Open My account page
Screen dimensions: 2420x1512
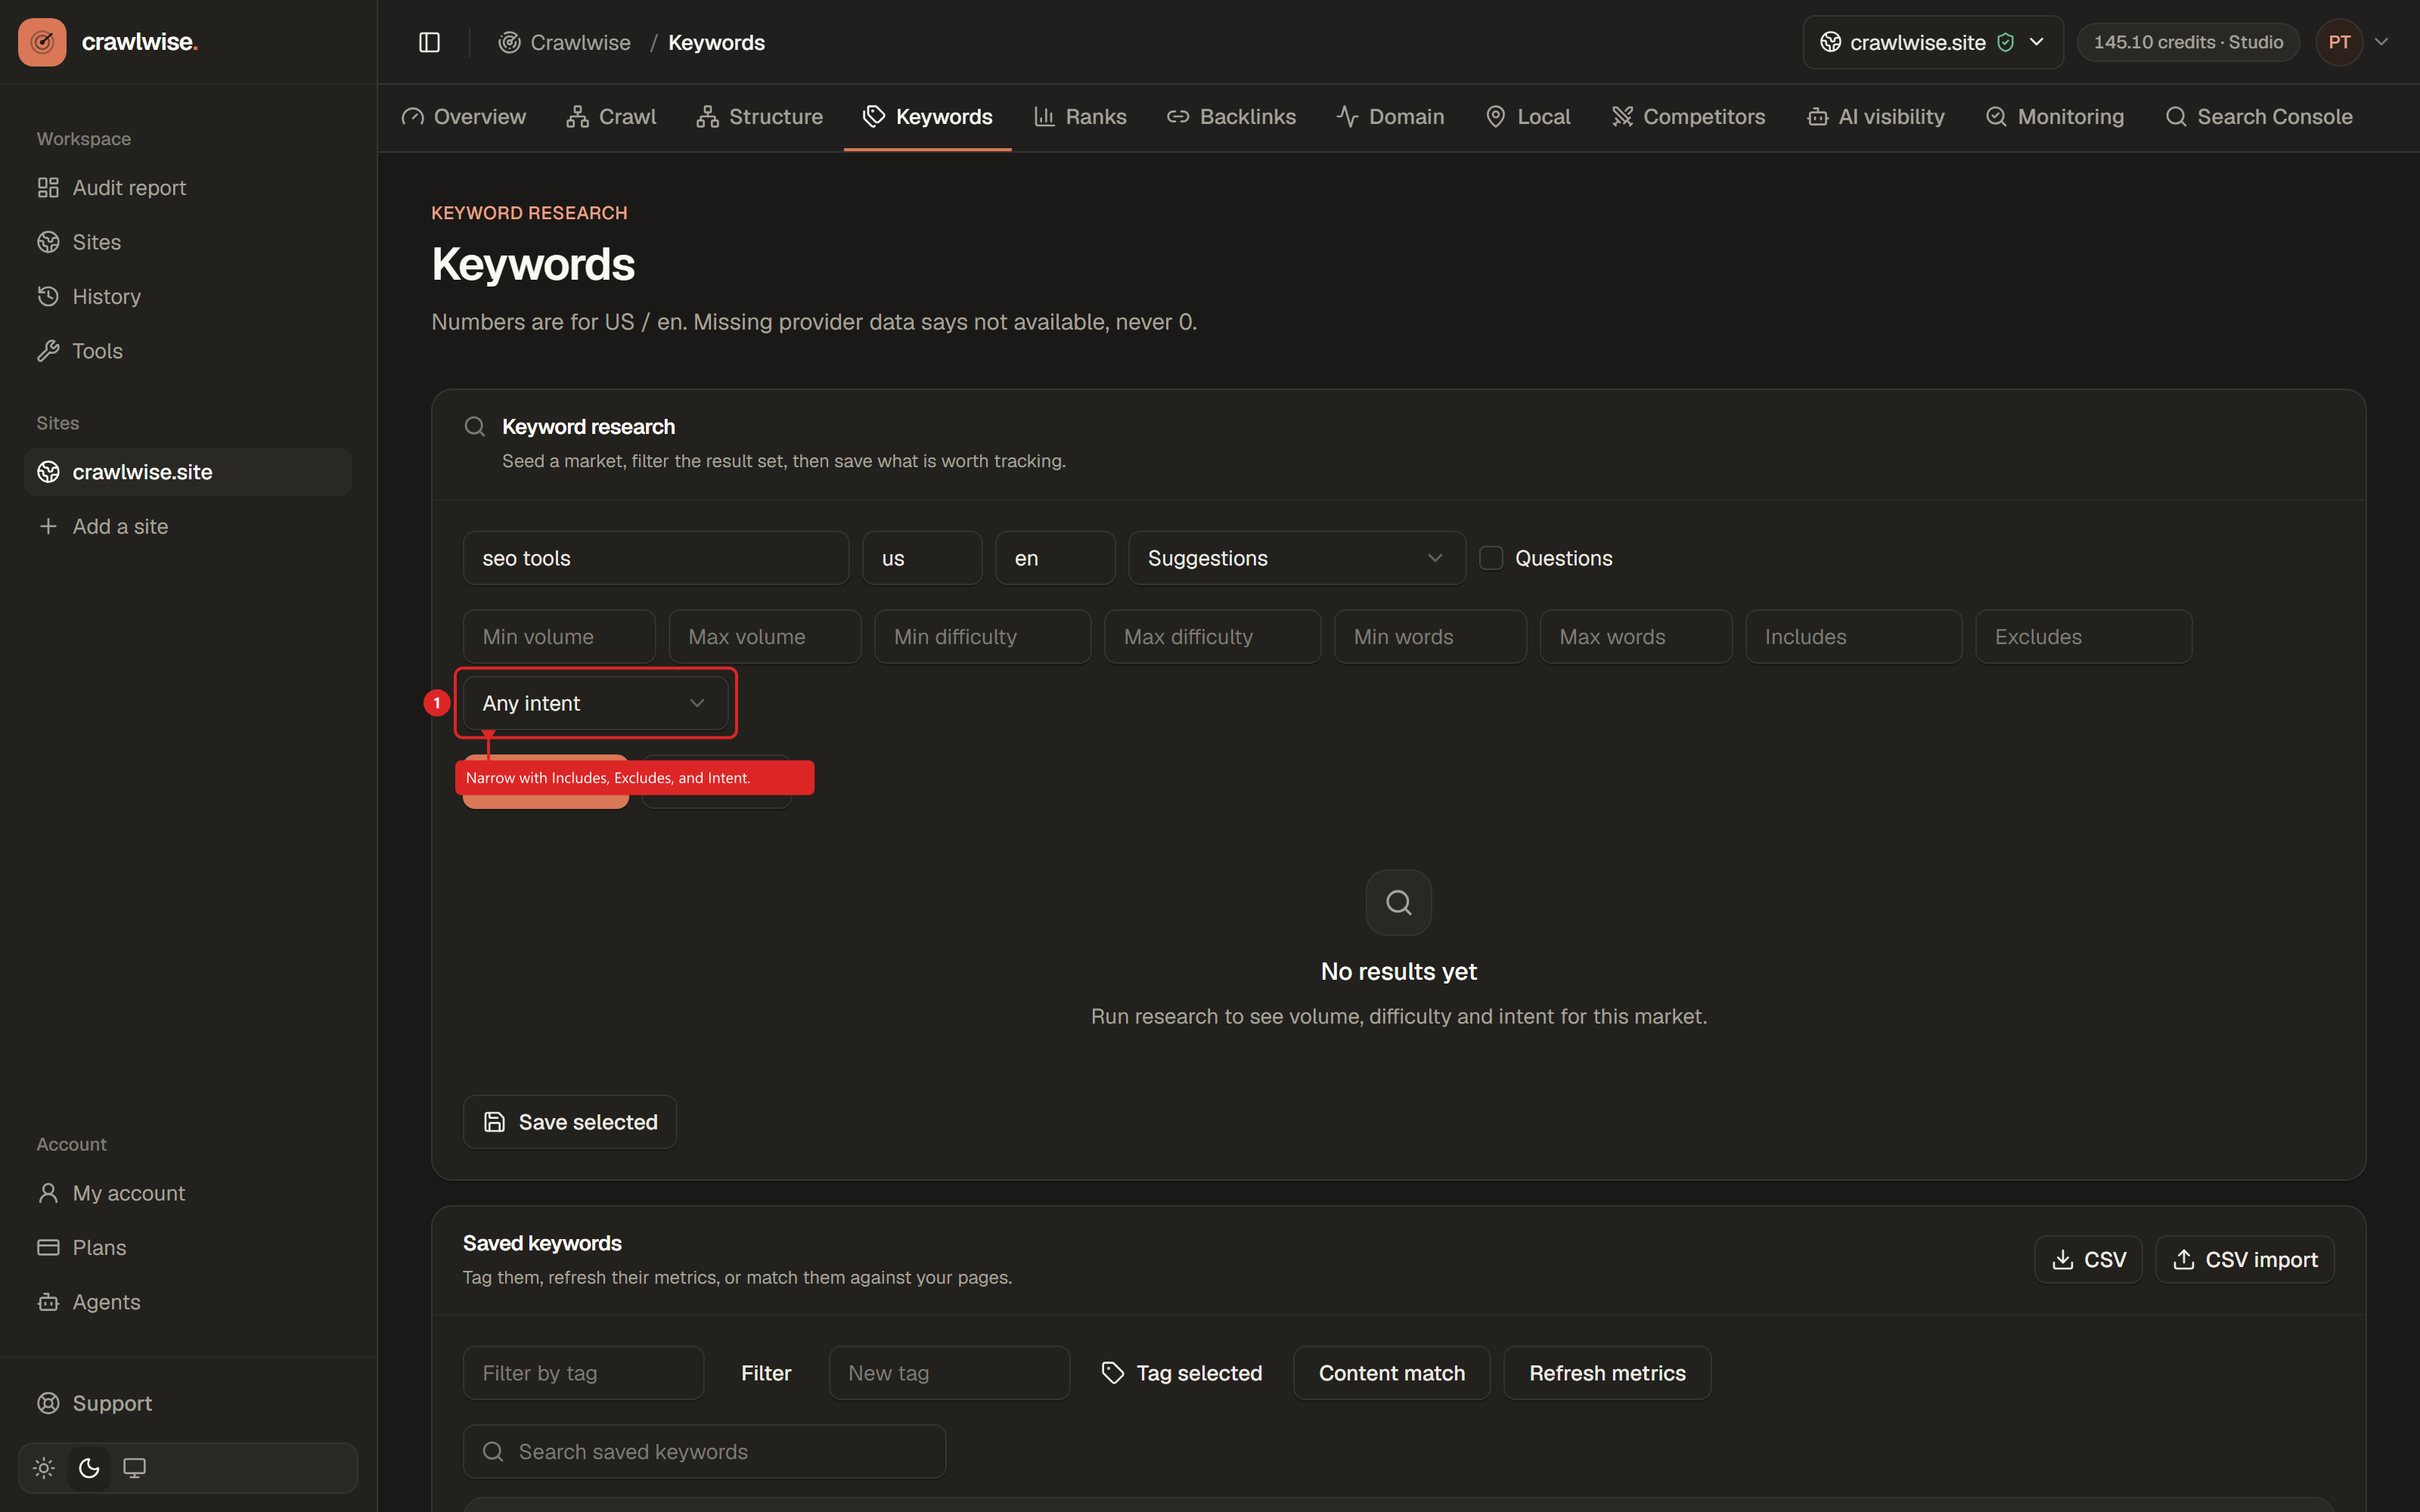pyautogui.click(x=188, y=1193)
